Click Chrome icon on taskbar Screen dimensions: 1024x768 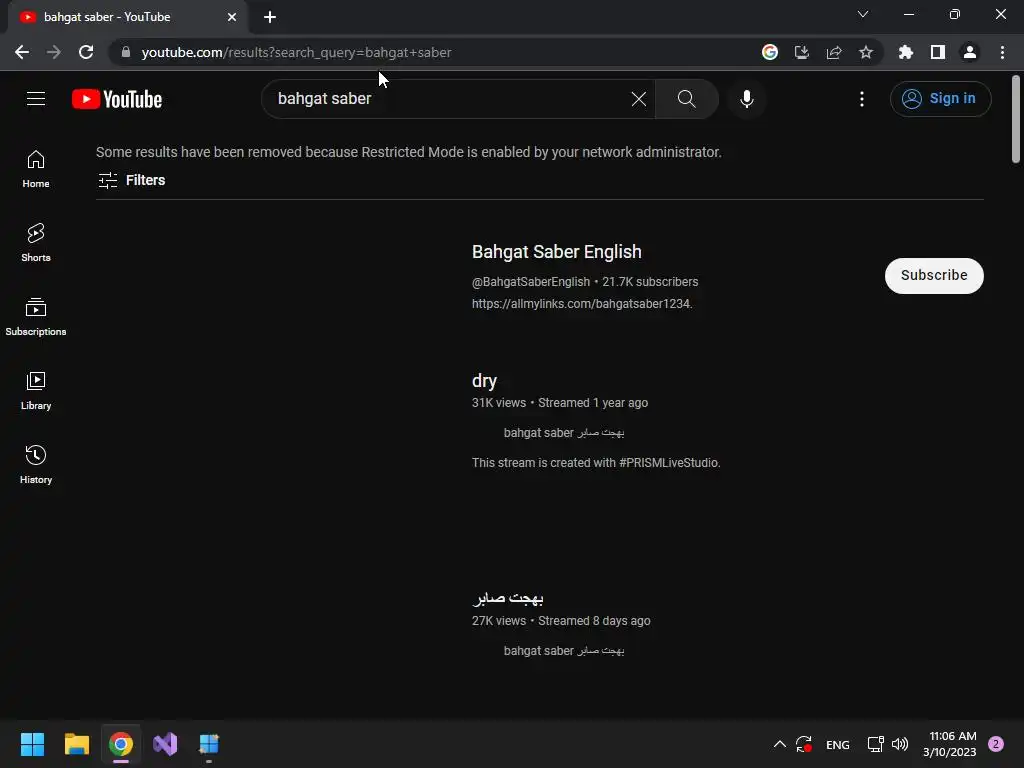[121, 744]
